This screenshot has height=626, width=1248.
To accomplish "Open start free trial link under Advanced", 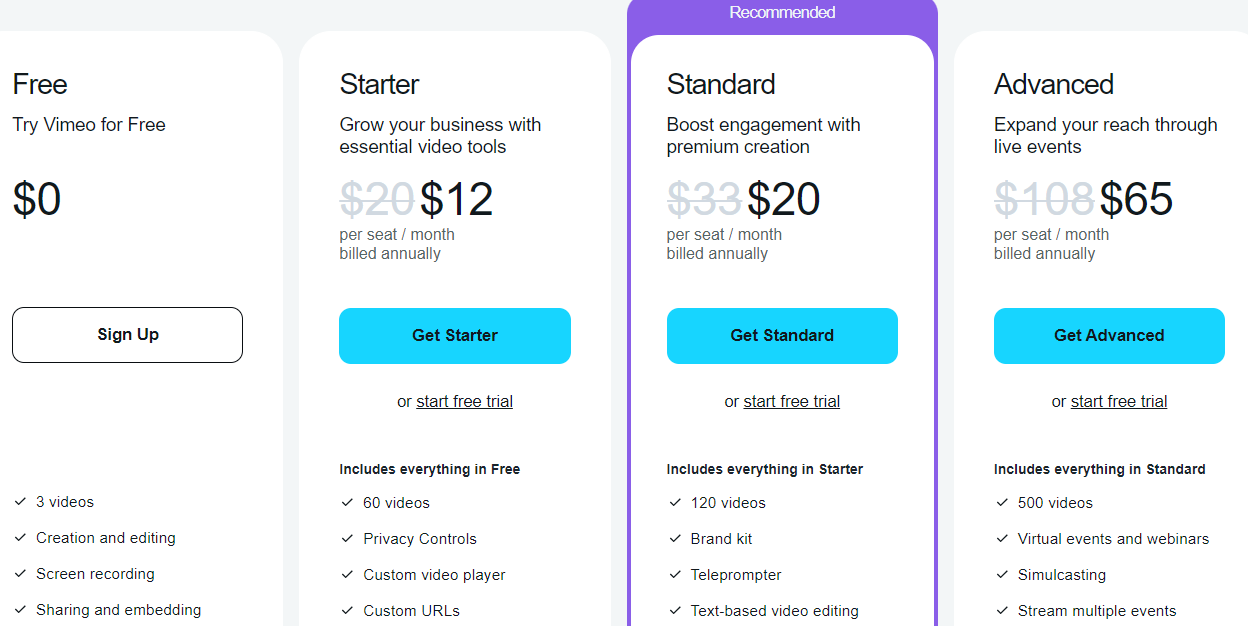I will (x=1119, y=401).
